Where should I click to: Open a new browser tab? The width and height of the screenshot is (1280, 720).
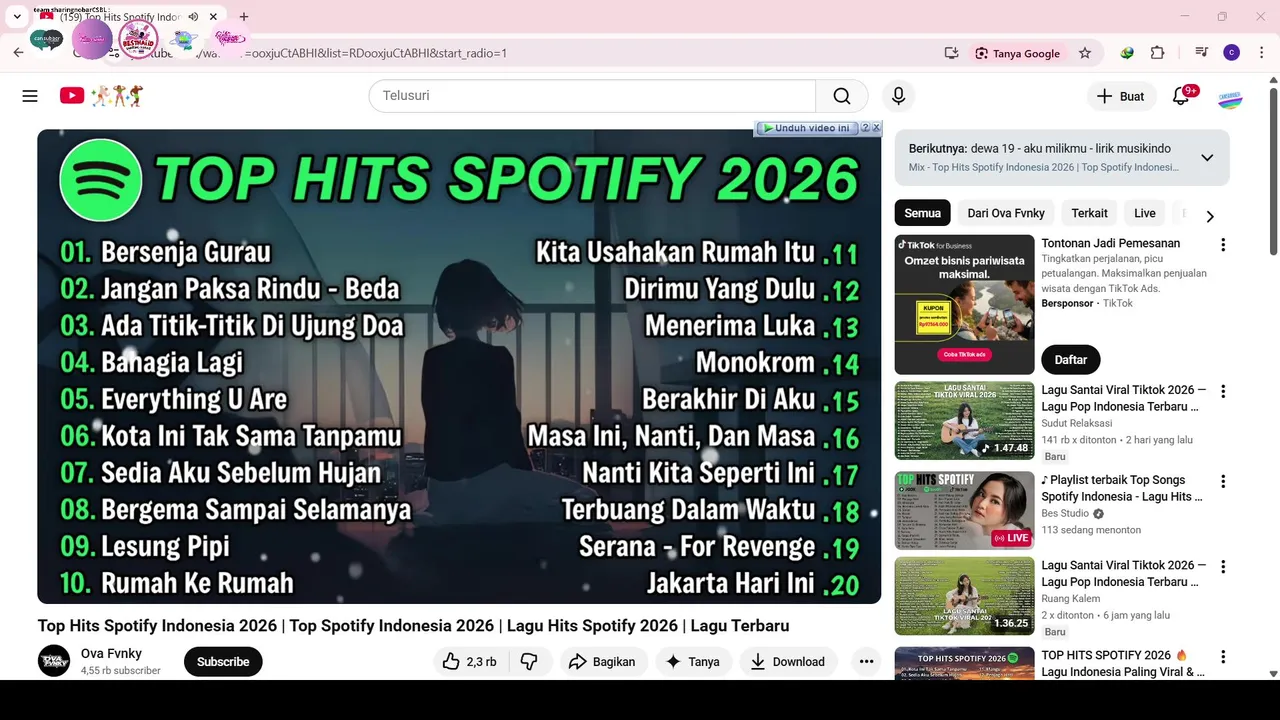click(x=244, y=17)
